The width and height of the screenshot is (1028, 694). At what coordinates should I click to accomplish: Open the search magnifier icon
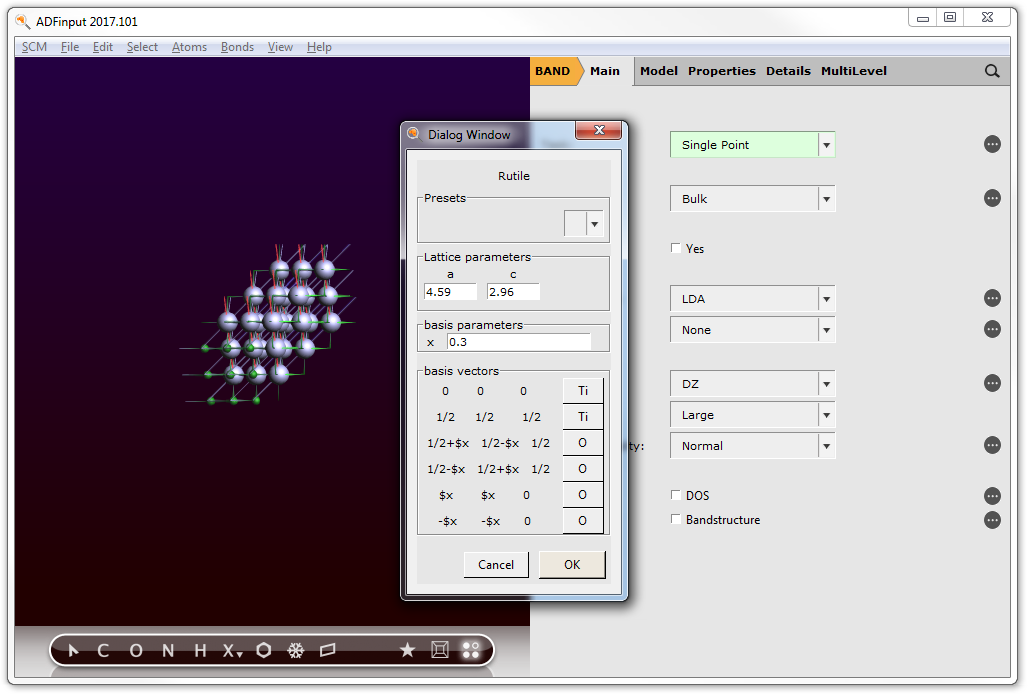tap(992, 71)
